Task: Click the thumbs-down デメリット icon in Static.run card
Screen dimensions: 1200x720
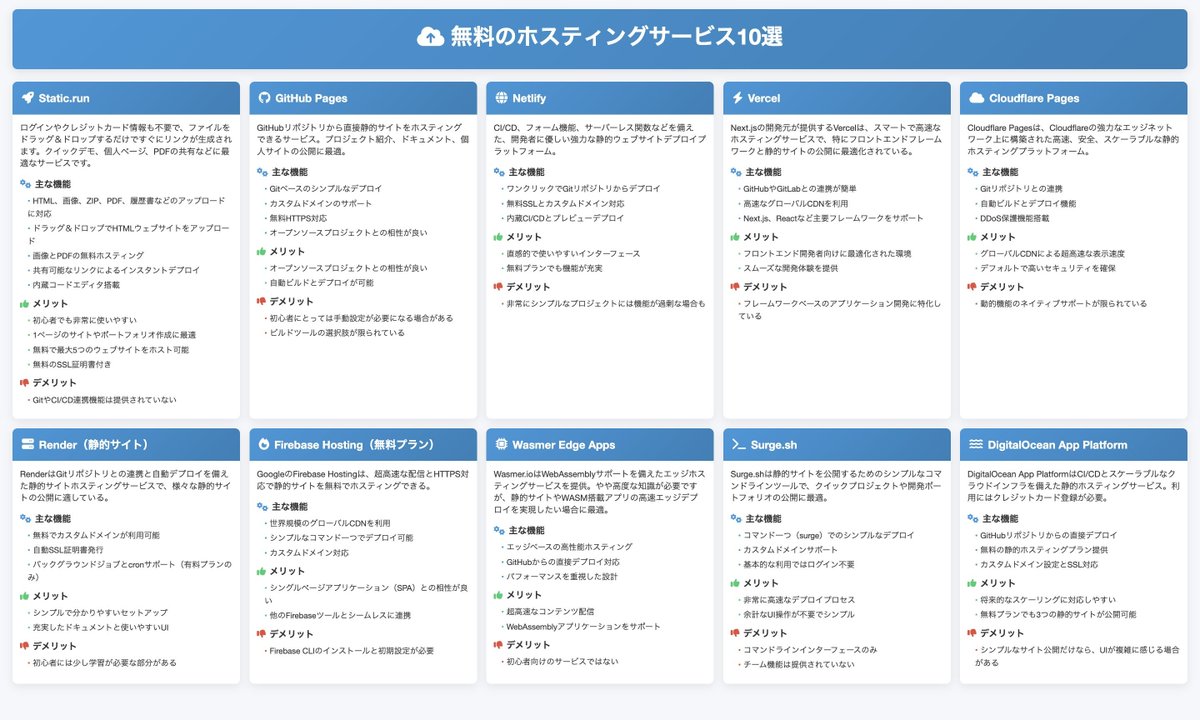Action: [26, 383]
